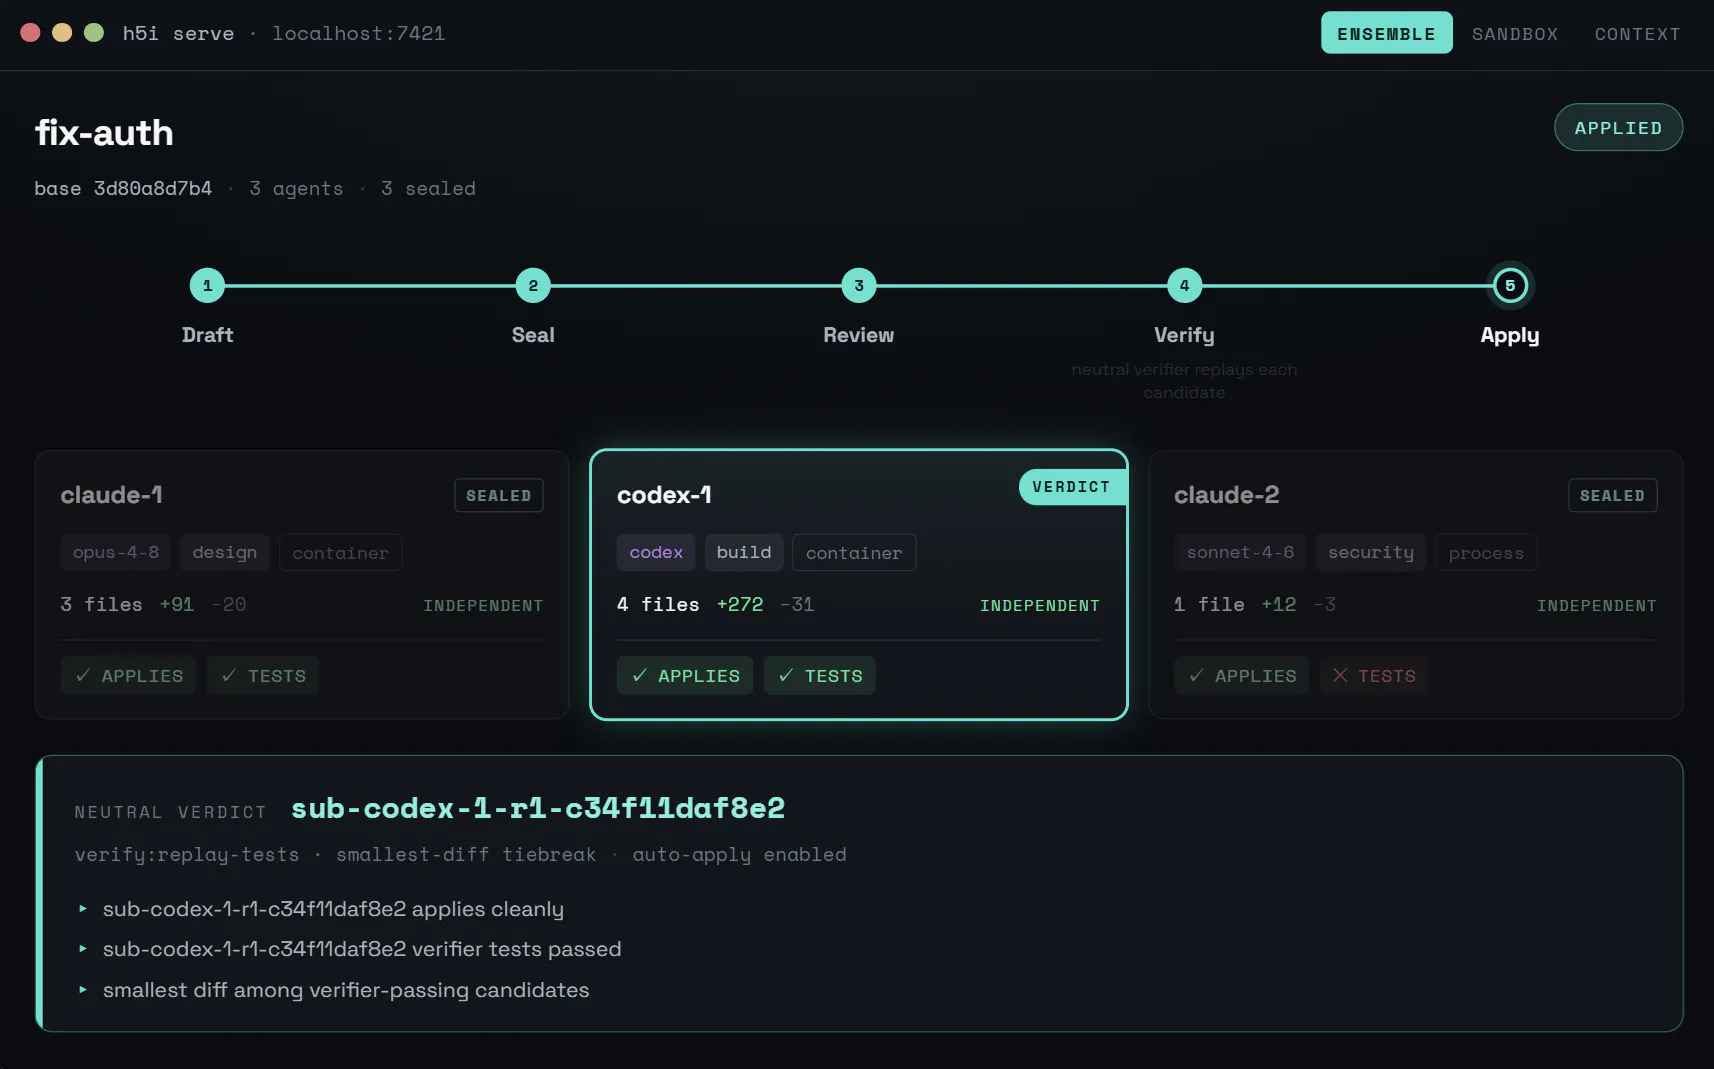Click bullet arrow beside 'verifier tests passed'
Screen dimensions: 1714x1069
(83, 948)
